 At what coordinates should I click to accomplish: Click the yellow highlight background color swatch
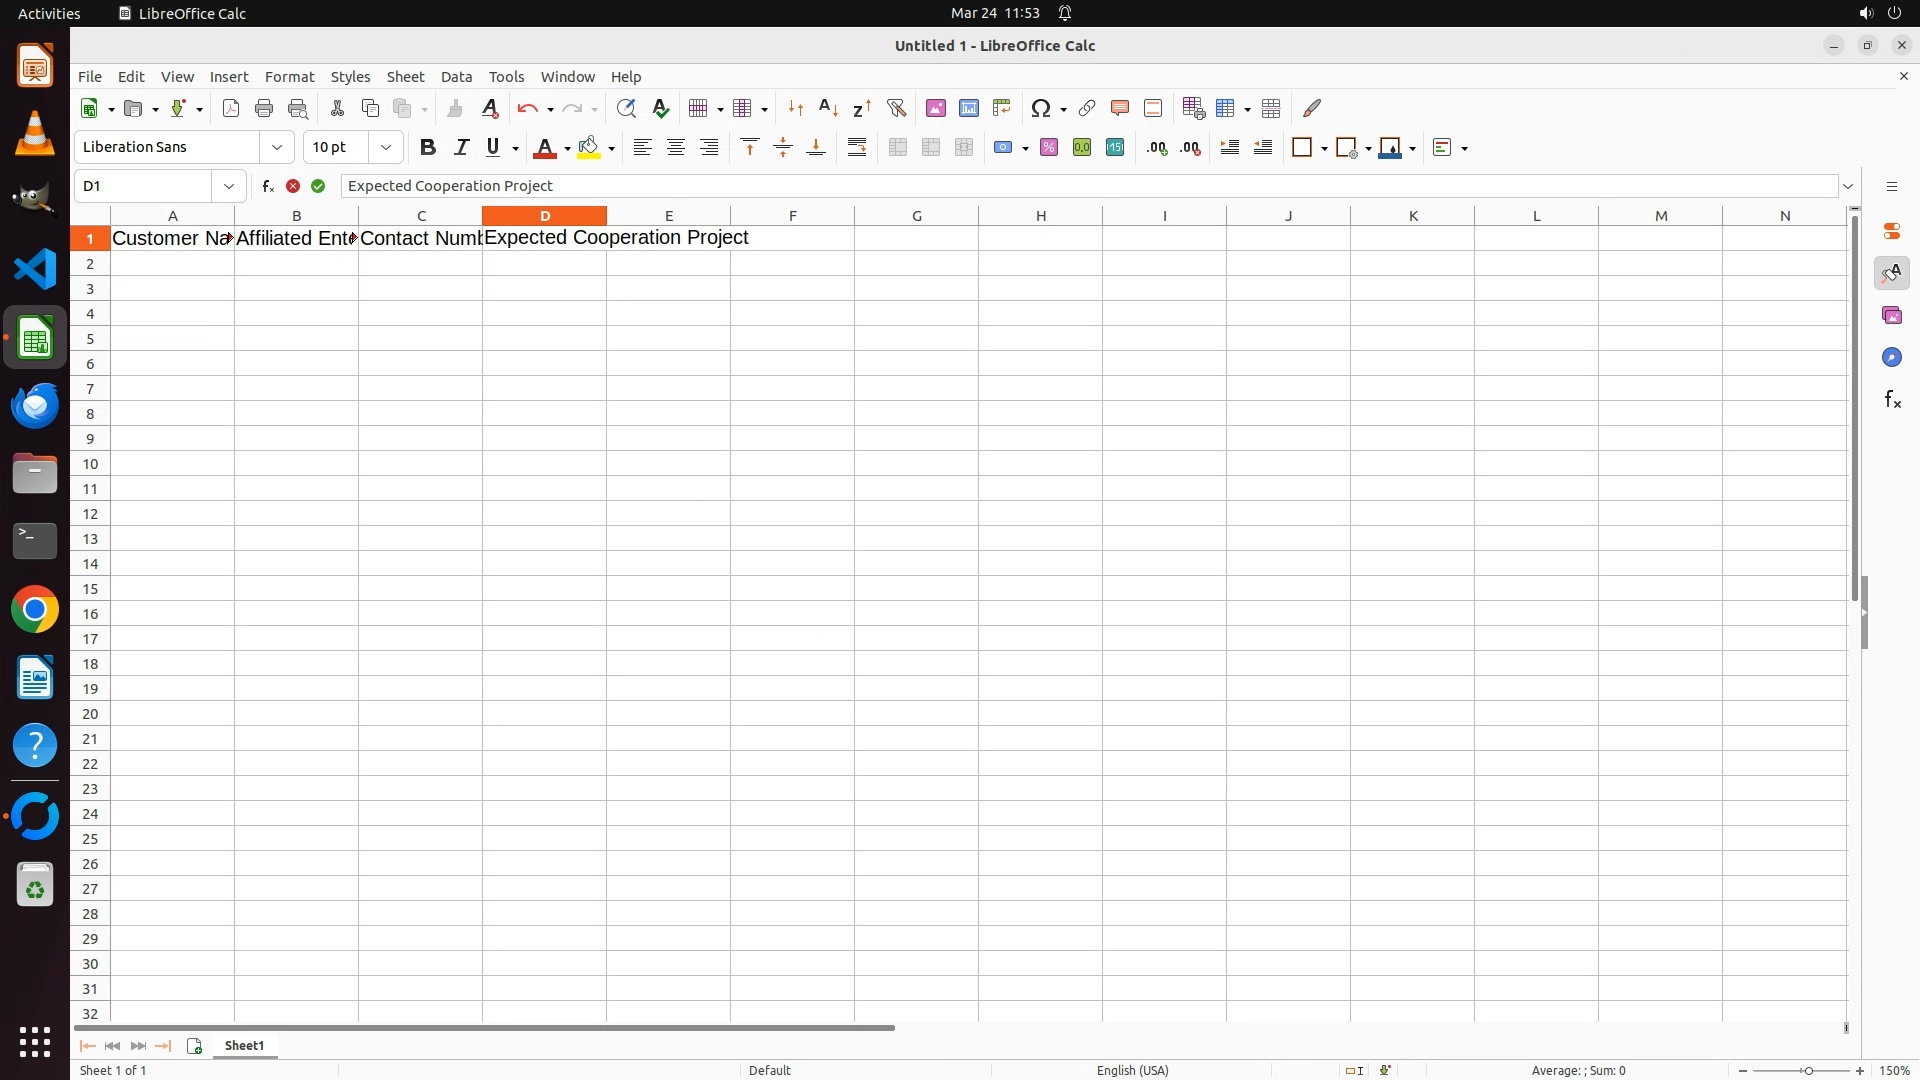(x=589, y=147)
